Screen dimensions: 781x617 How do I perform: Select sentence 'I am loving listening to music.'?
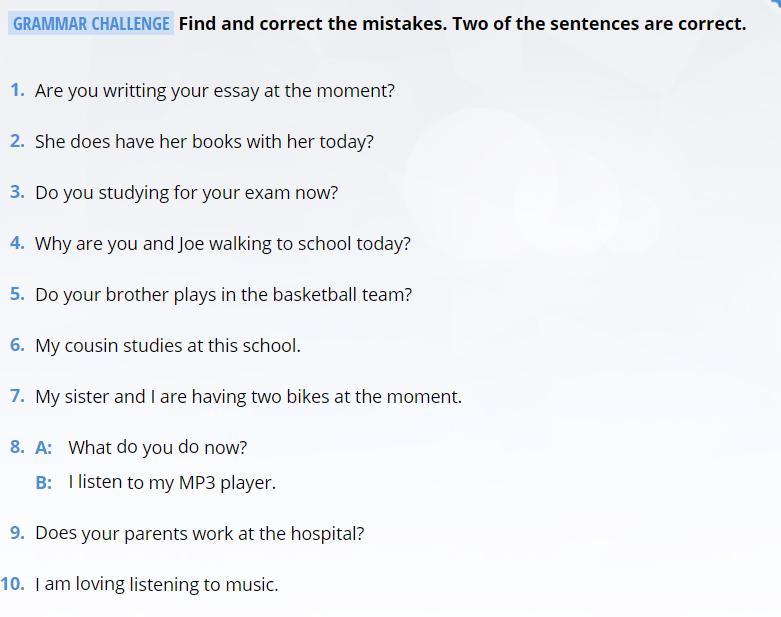(156, 585)
